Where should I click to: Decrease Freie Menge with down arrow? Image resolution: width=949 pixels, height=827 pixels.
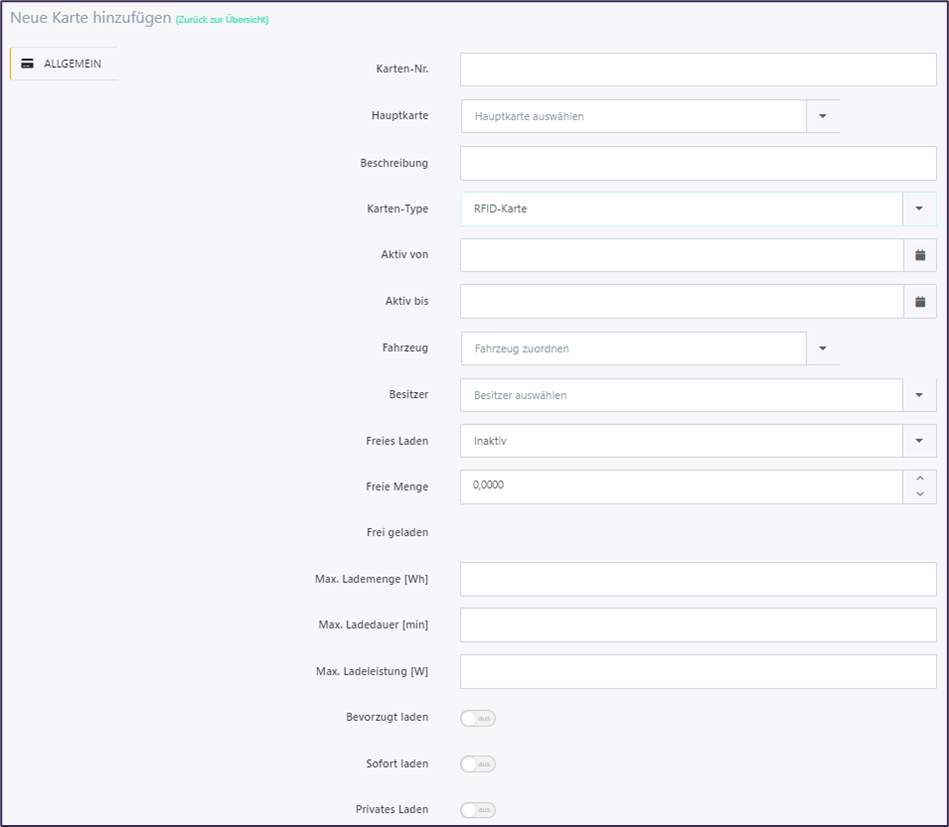[920, 494]
